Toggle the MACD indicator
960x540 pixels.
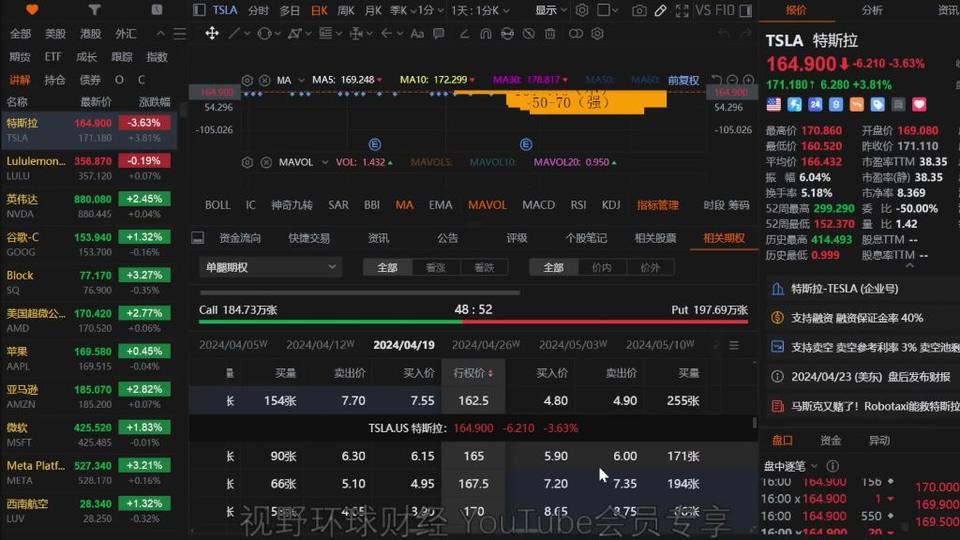coord(538,205)
